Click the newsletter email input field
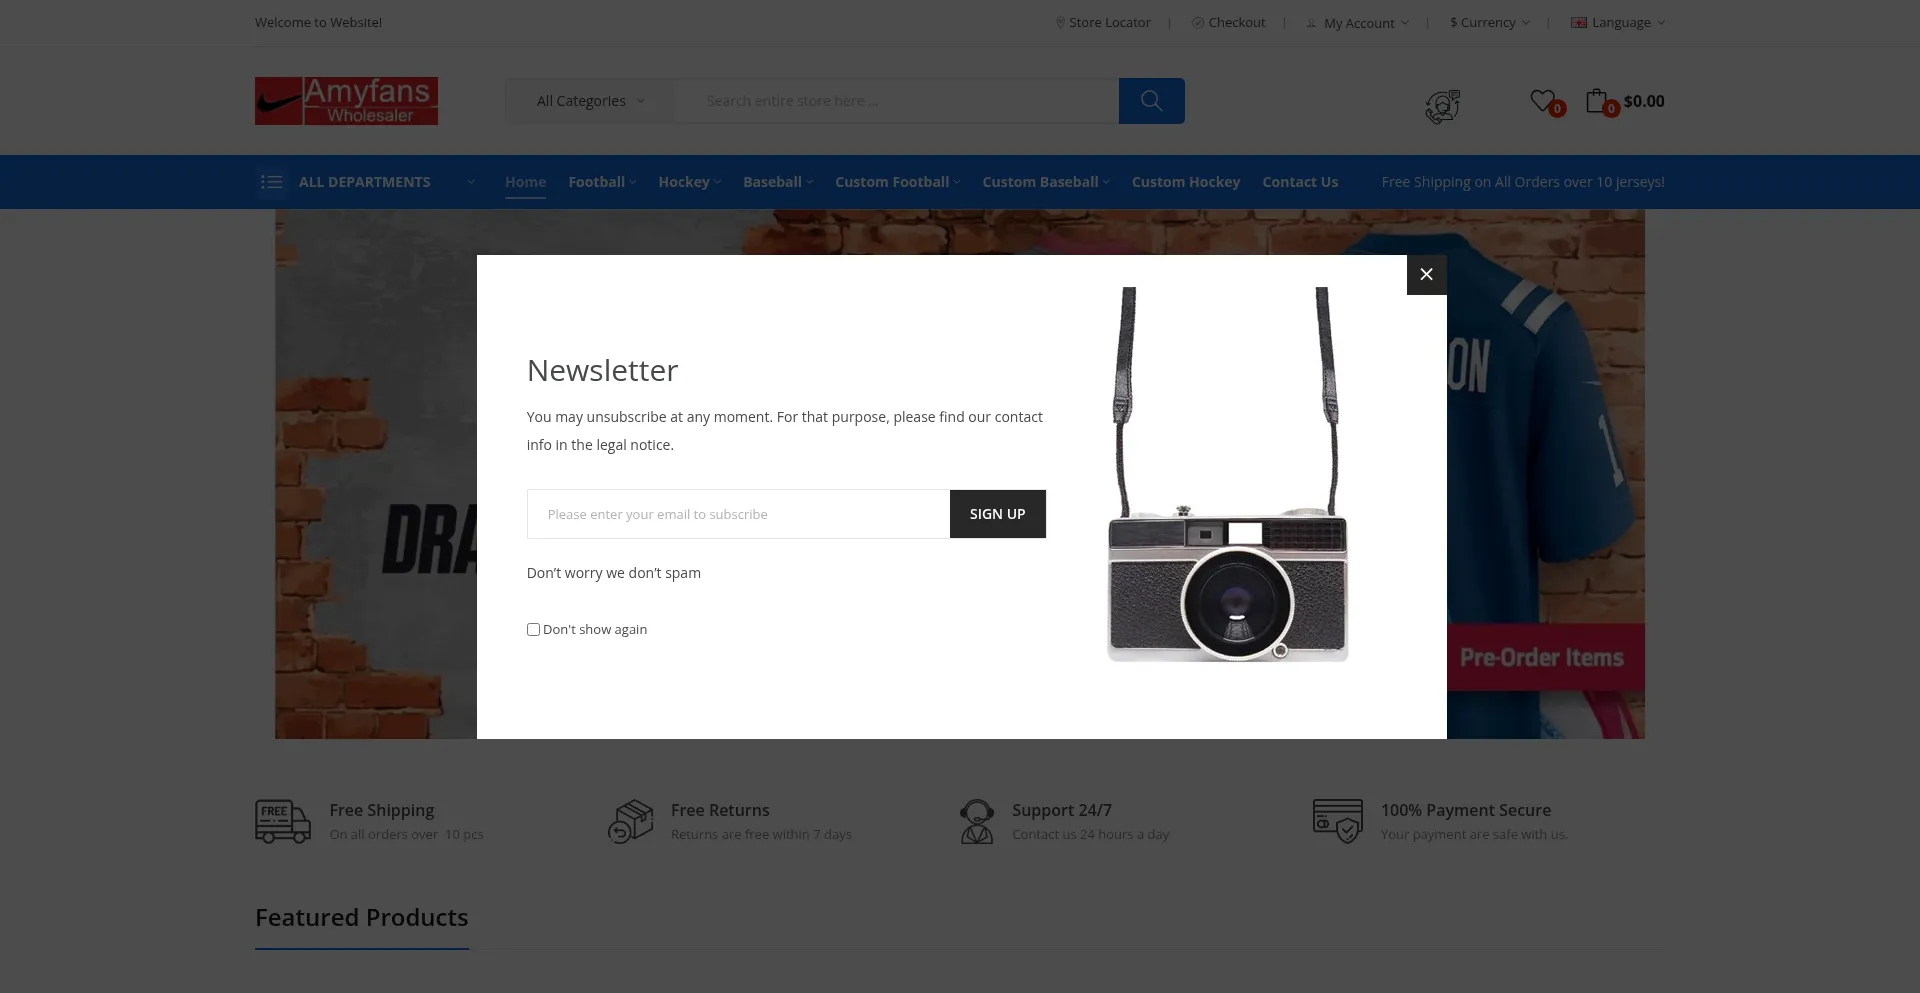 point(738,514)
